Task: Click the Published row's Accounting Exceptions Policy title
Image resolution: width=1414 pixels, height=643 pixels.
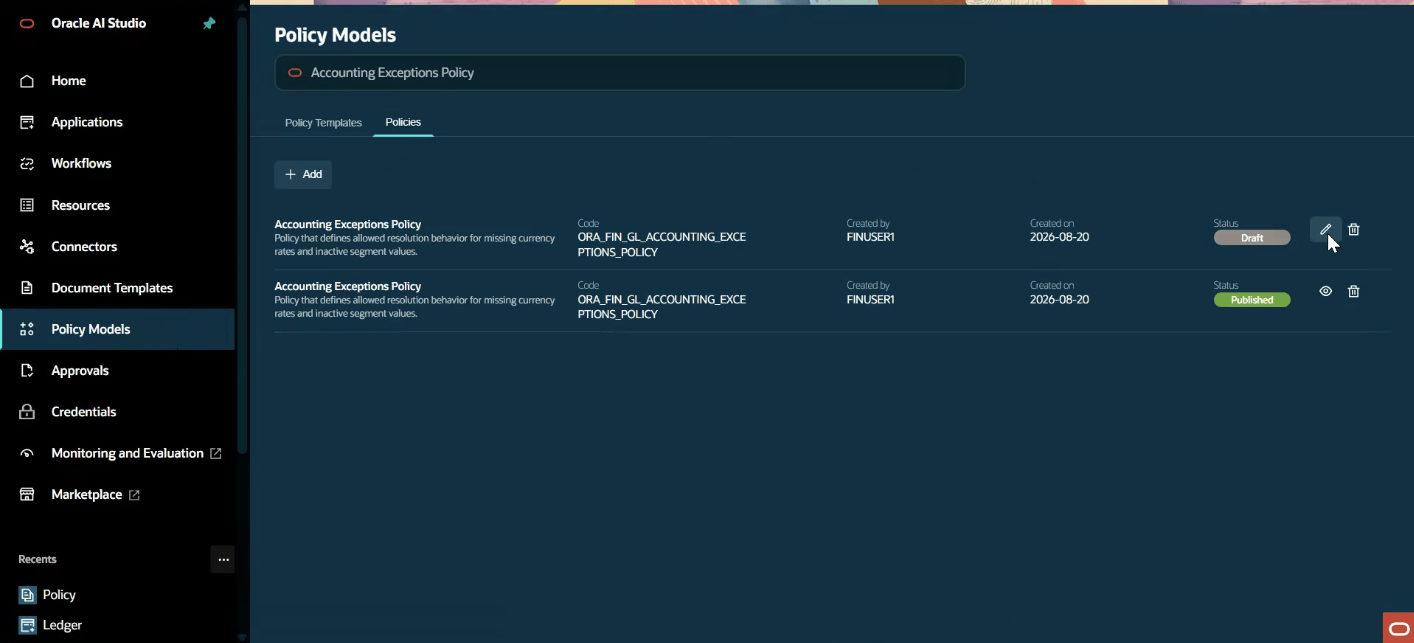Action: point(348,287)
